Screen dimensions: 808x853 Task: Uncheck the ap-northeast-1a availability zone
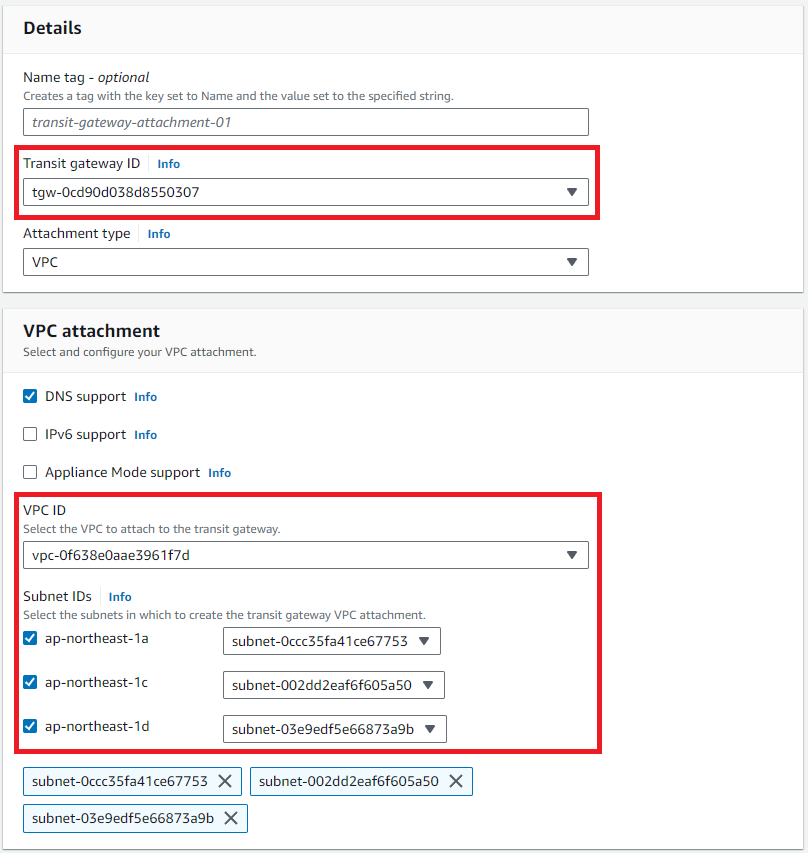30,638
